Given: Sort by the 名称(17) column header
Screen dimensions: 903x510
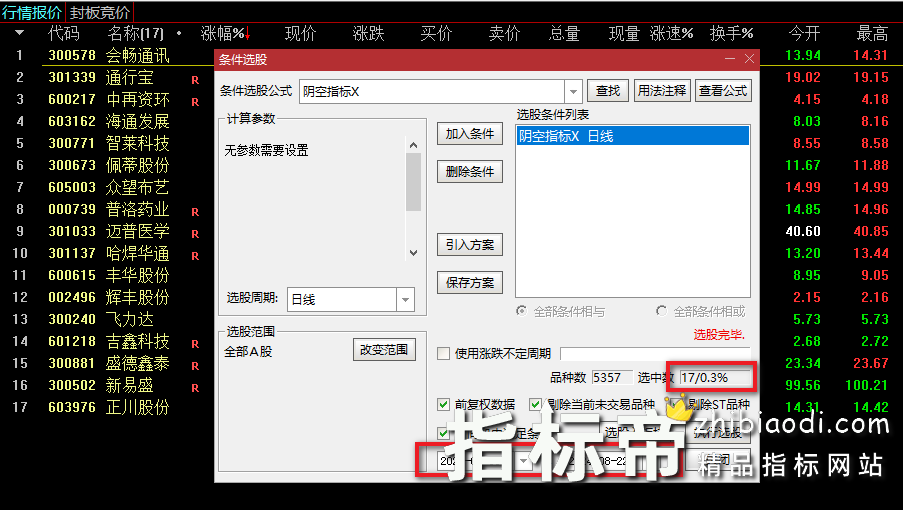Looking at the screenshot, I should (x=136, y=33).
